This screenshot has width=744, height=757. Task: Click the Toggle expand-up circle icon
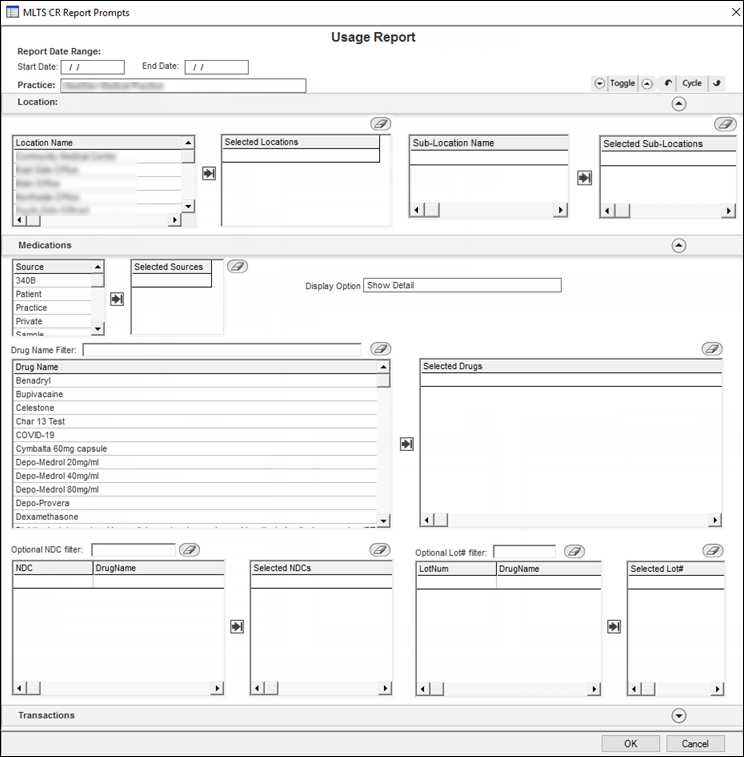pos(647,84)
